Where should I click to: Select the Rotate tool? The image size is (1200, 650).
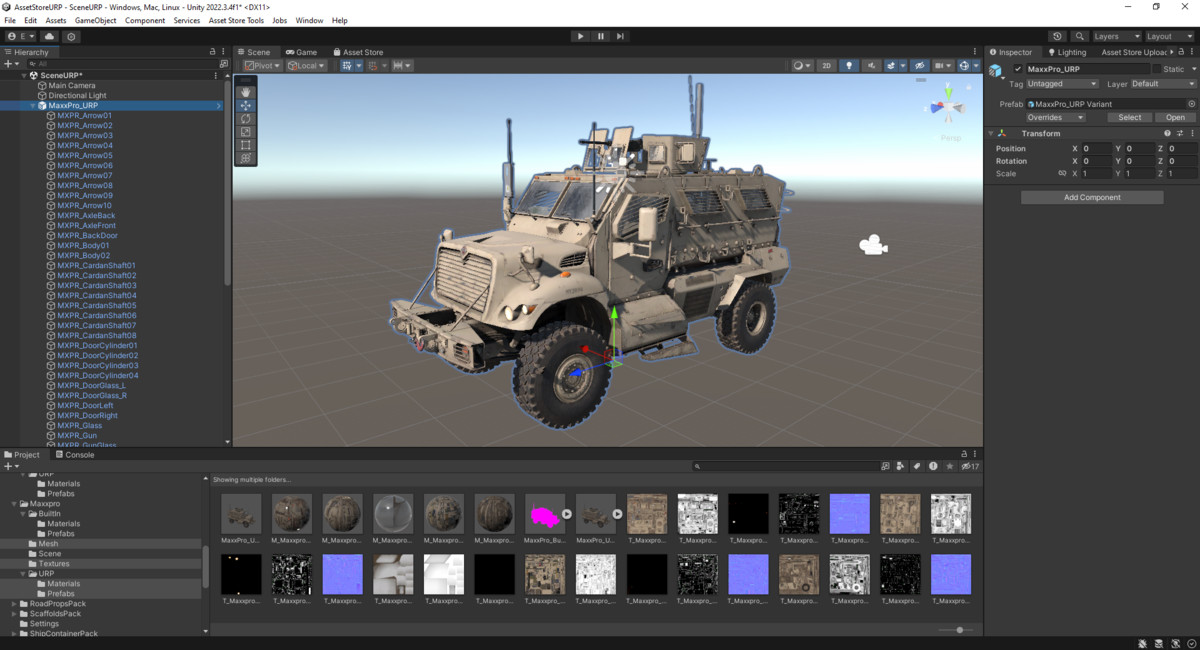point(246,118)
